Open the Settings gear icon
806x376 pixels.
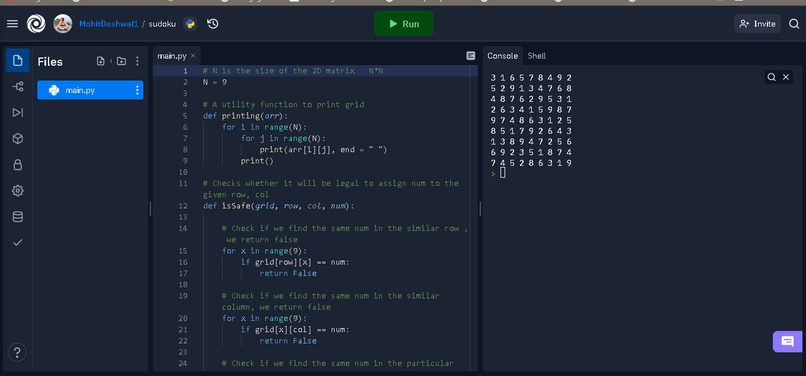pyautogui.click(x=17, y=191)
